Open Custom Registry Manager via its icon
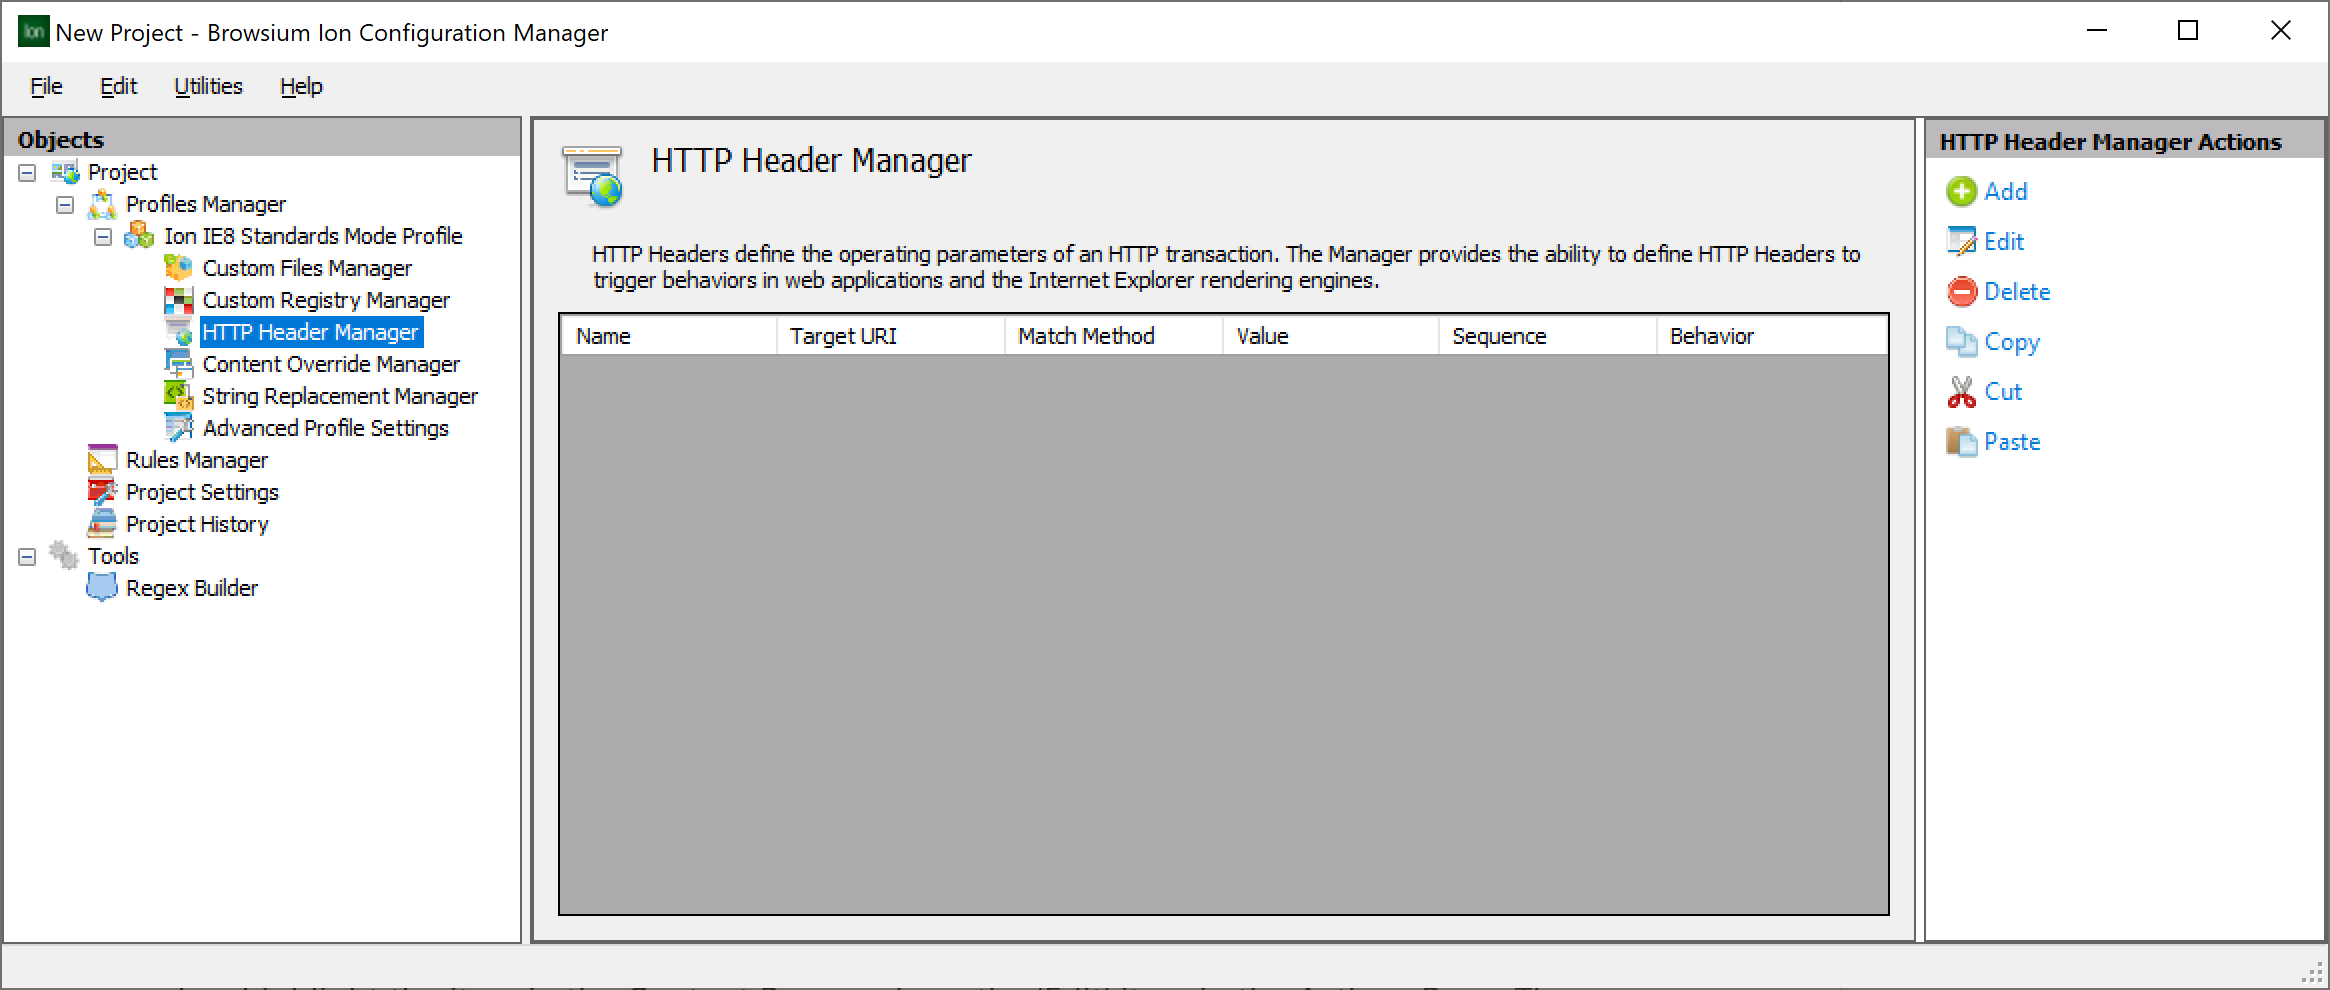Screen dimensions: 2330x990 click(180, 299)
